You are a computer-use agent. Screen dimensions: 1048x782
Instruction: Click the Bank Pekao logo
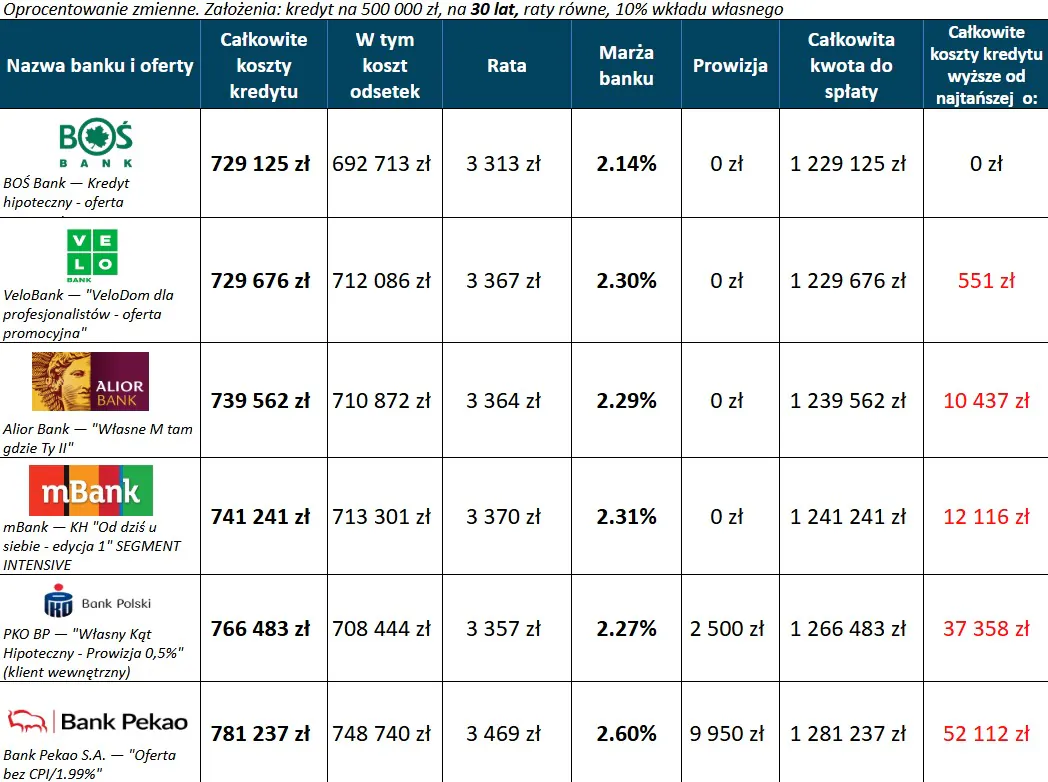click(x=98, y=721)
